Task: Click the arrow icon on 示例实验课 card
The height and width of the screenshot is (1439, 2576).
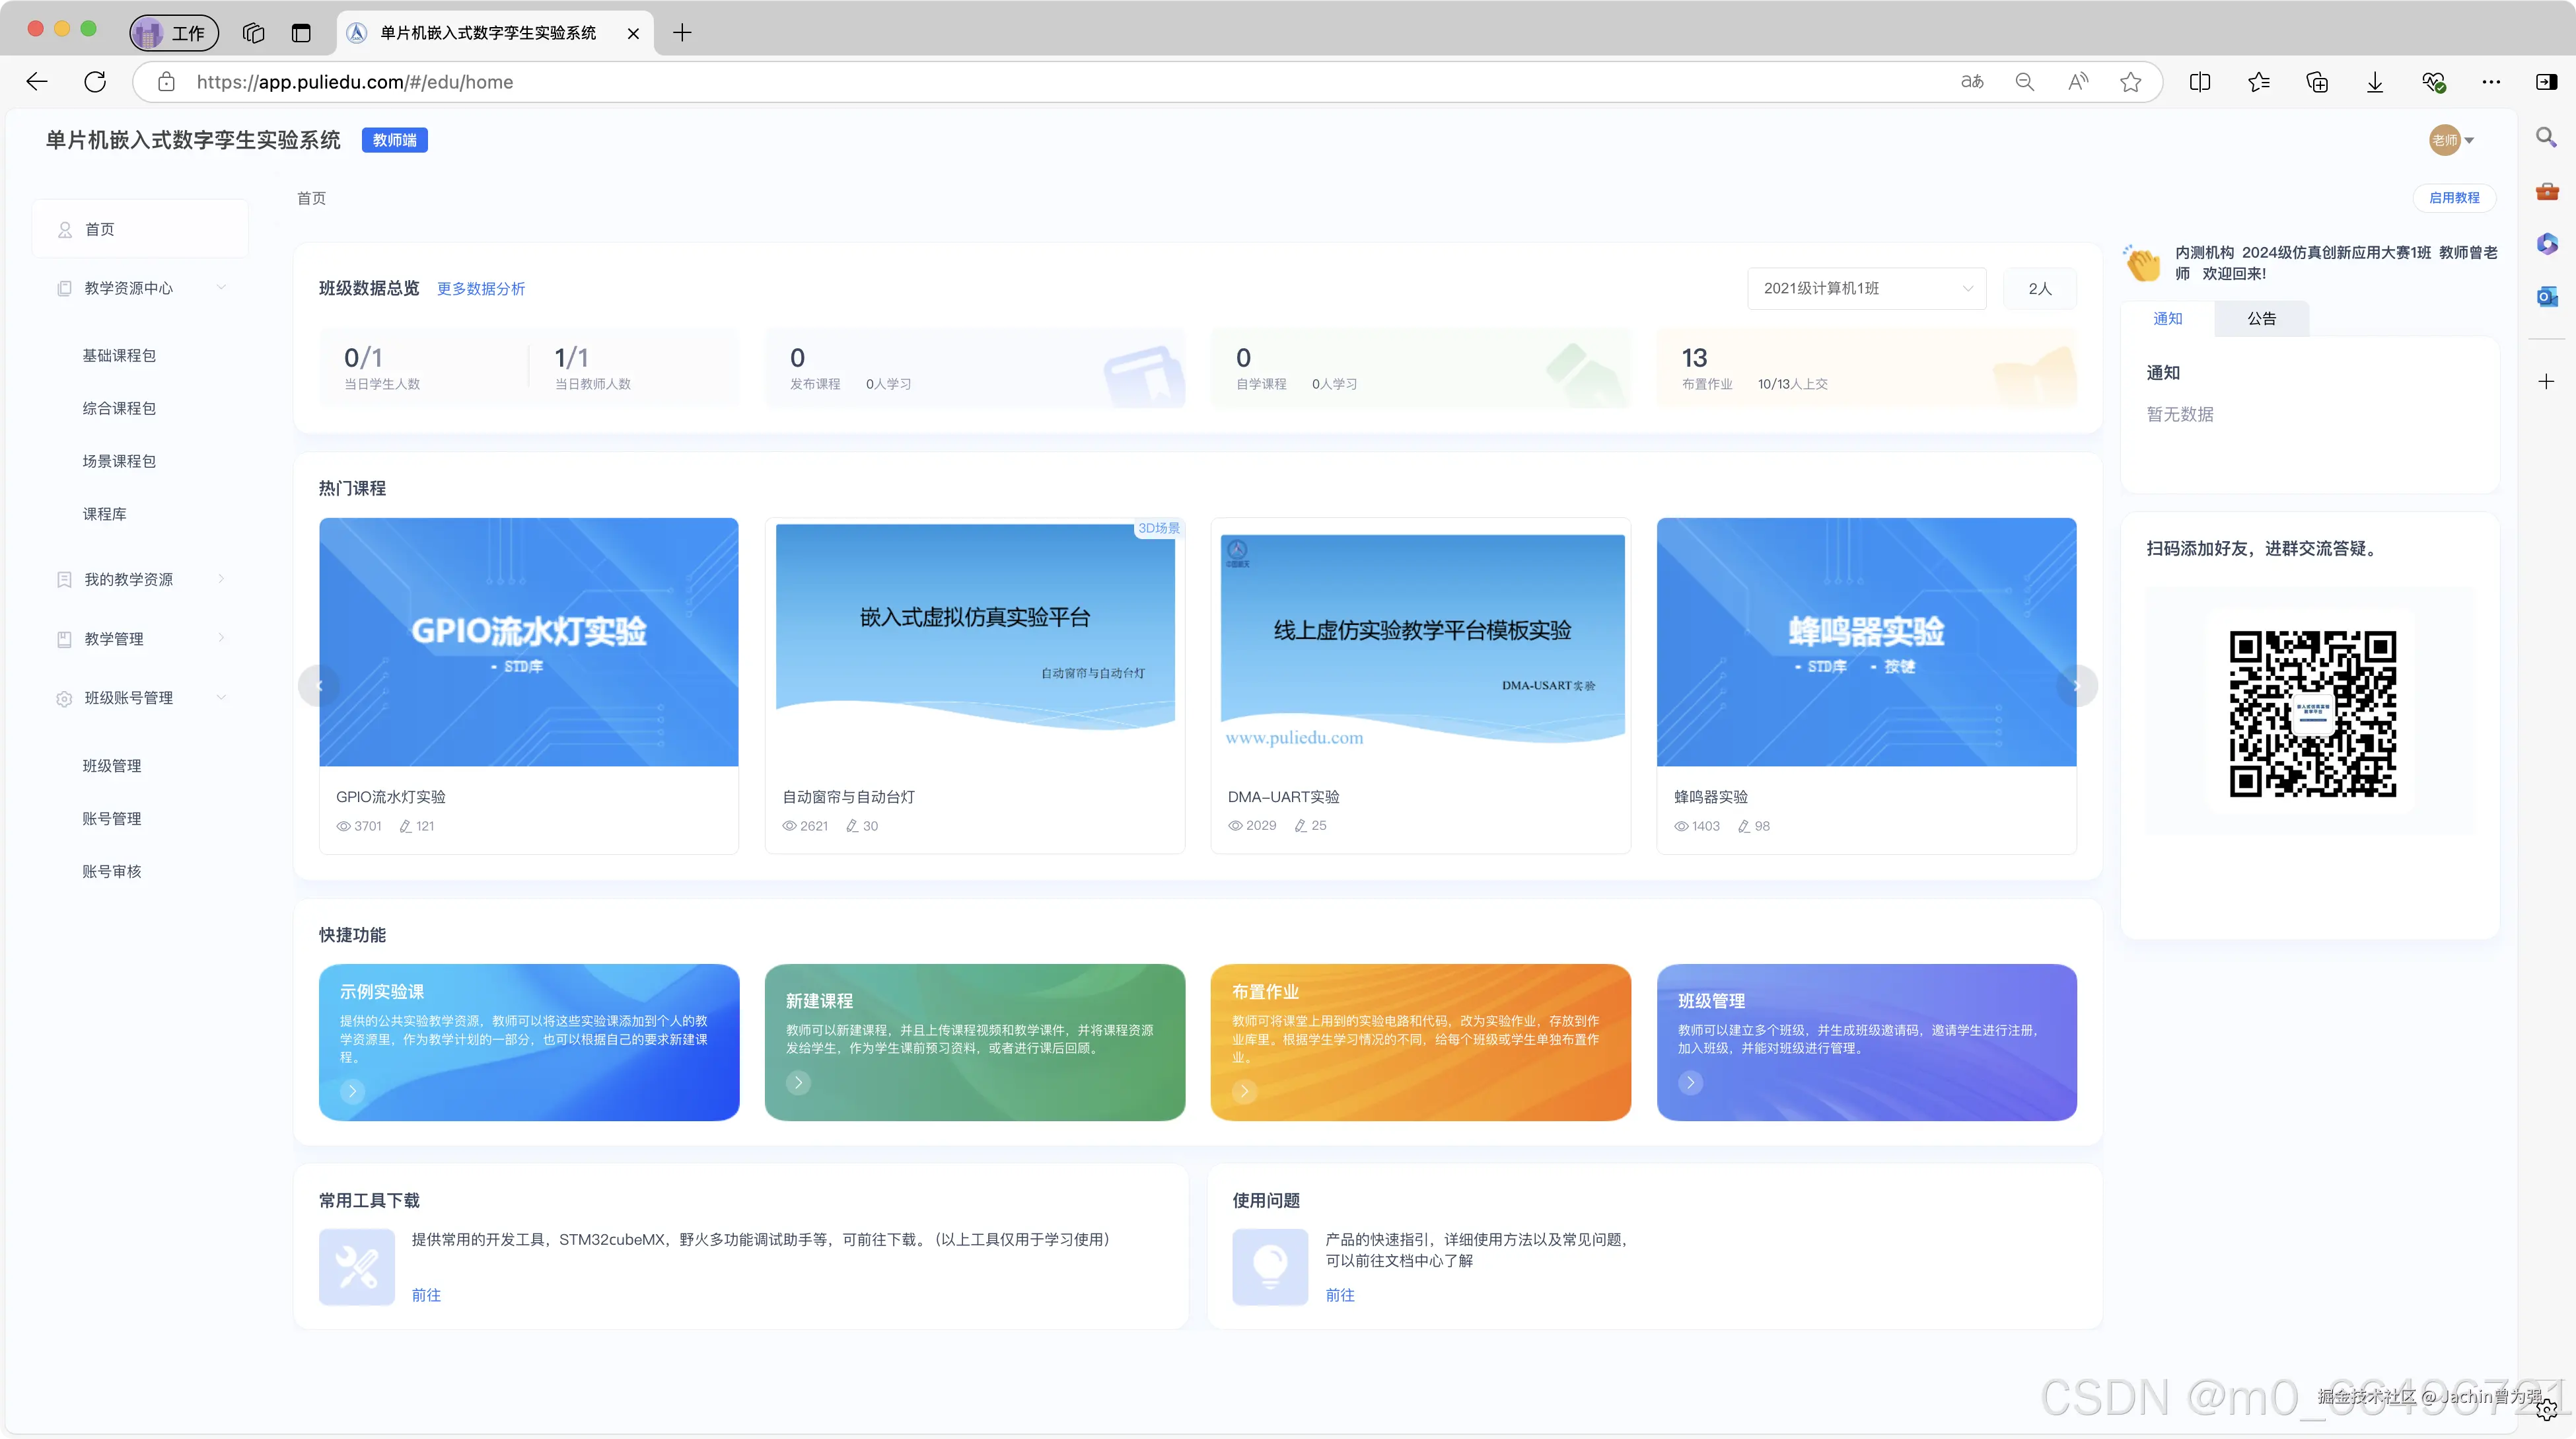Action: [x=352, y=1091]
